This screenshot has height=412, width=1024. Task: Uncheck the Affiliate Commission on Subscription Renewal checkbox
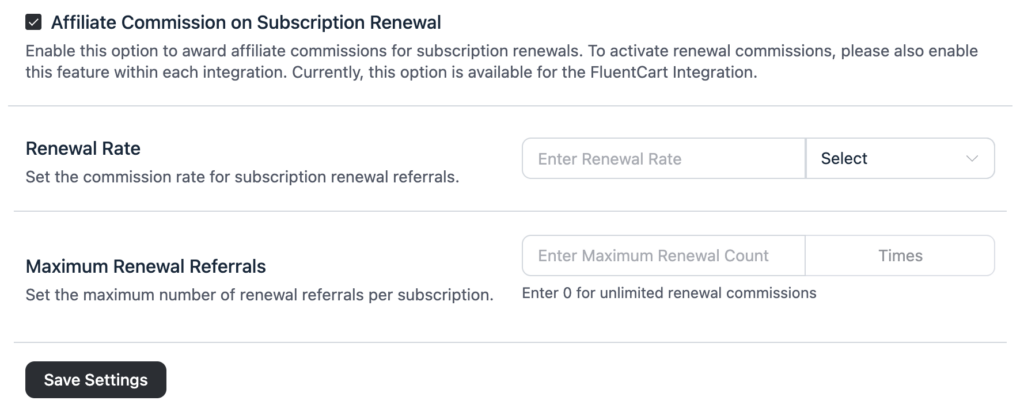click(34, 21)
